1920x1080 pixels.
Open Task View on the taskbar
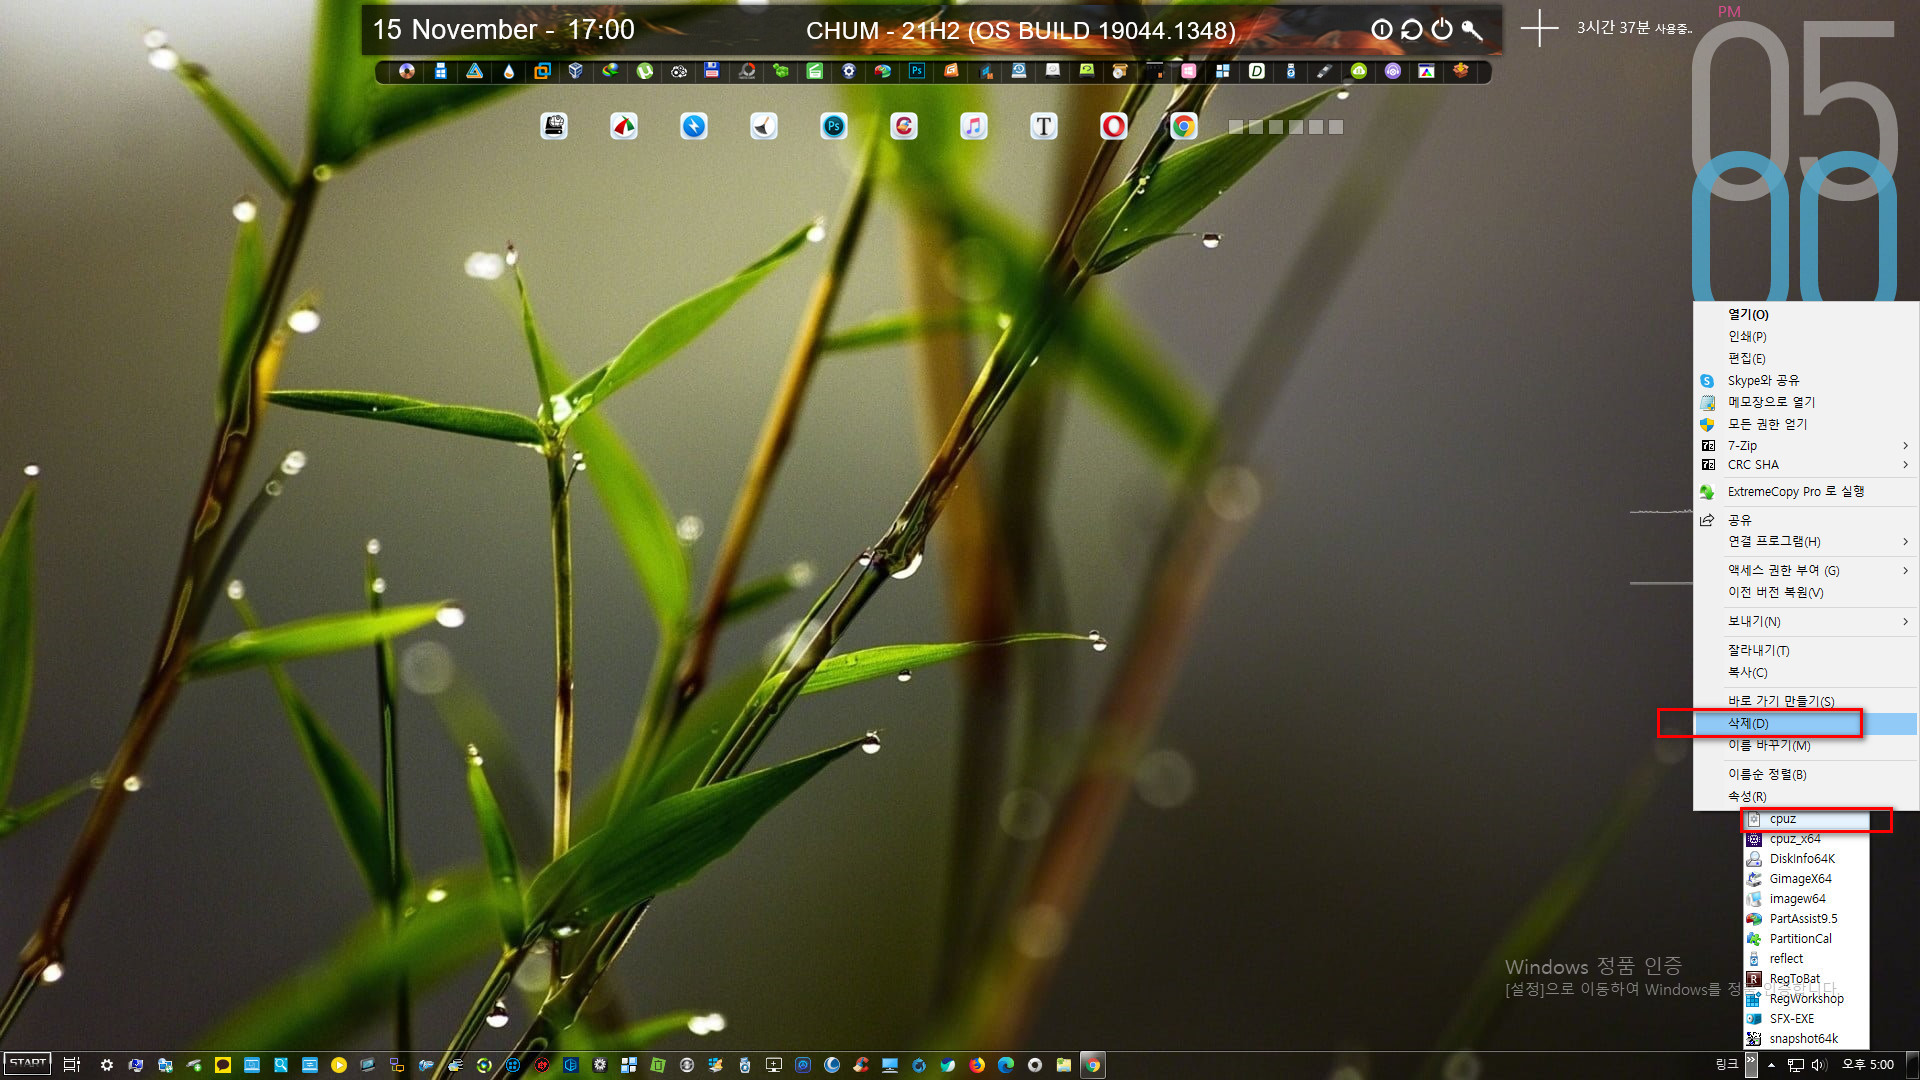point(71,1065)
